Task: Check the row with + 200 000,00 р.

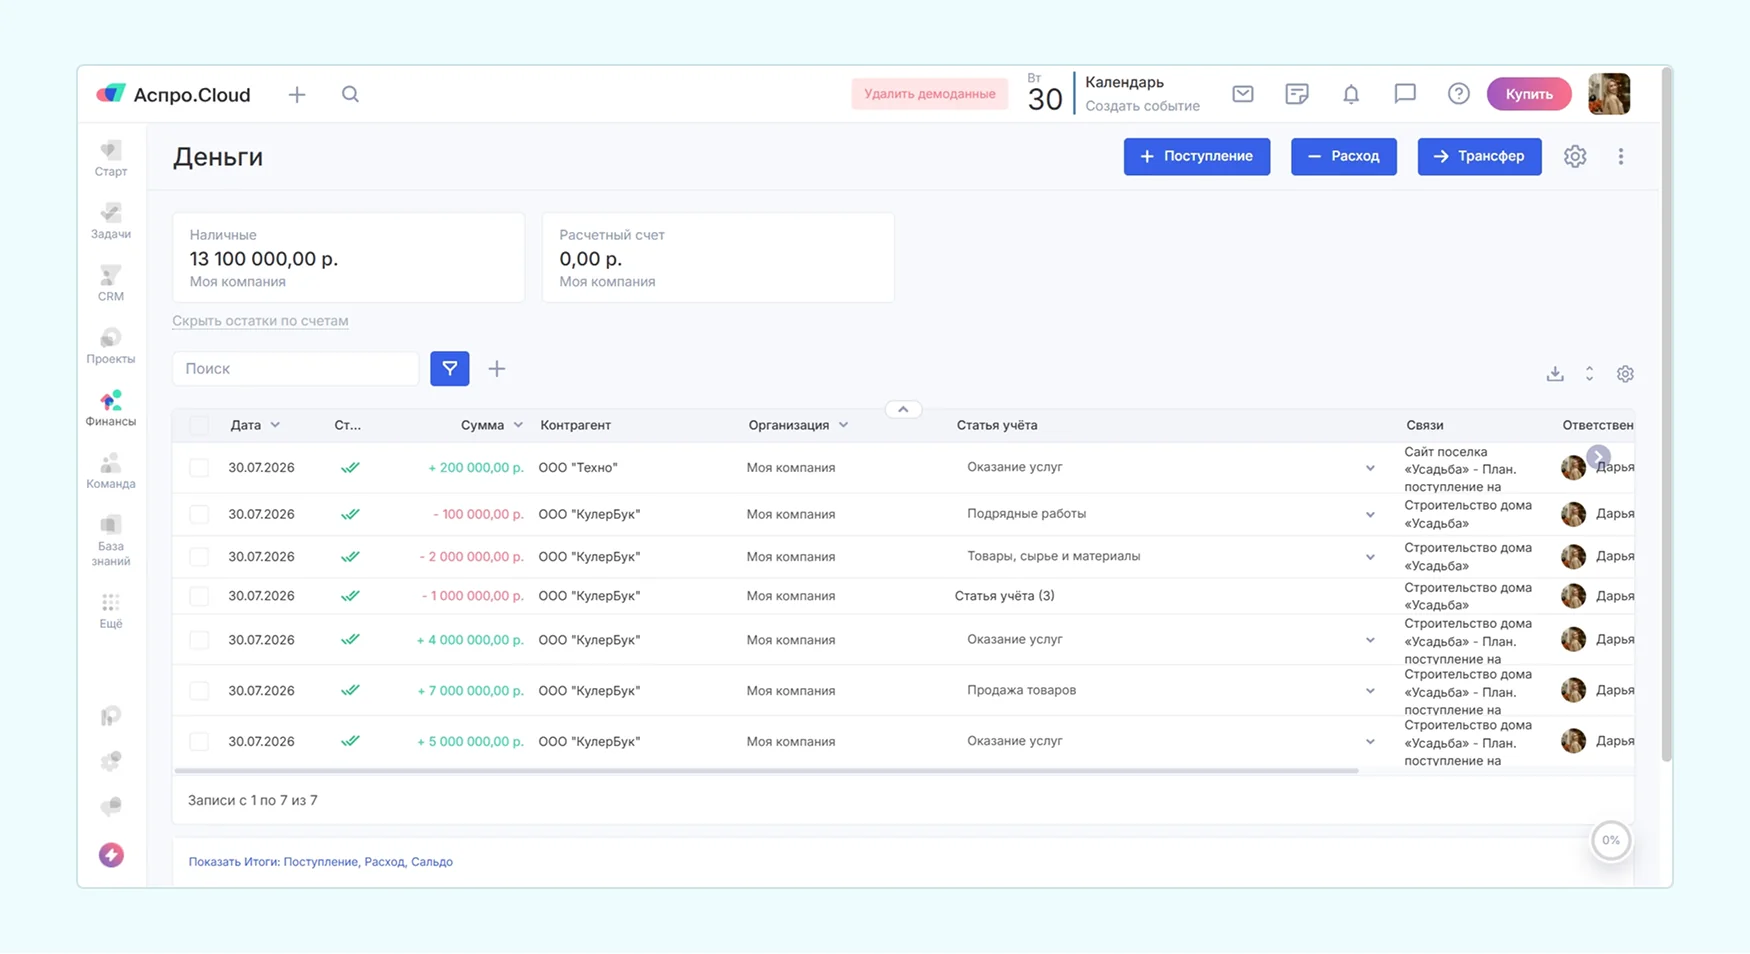Action: click(199, 467)
